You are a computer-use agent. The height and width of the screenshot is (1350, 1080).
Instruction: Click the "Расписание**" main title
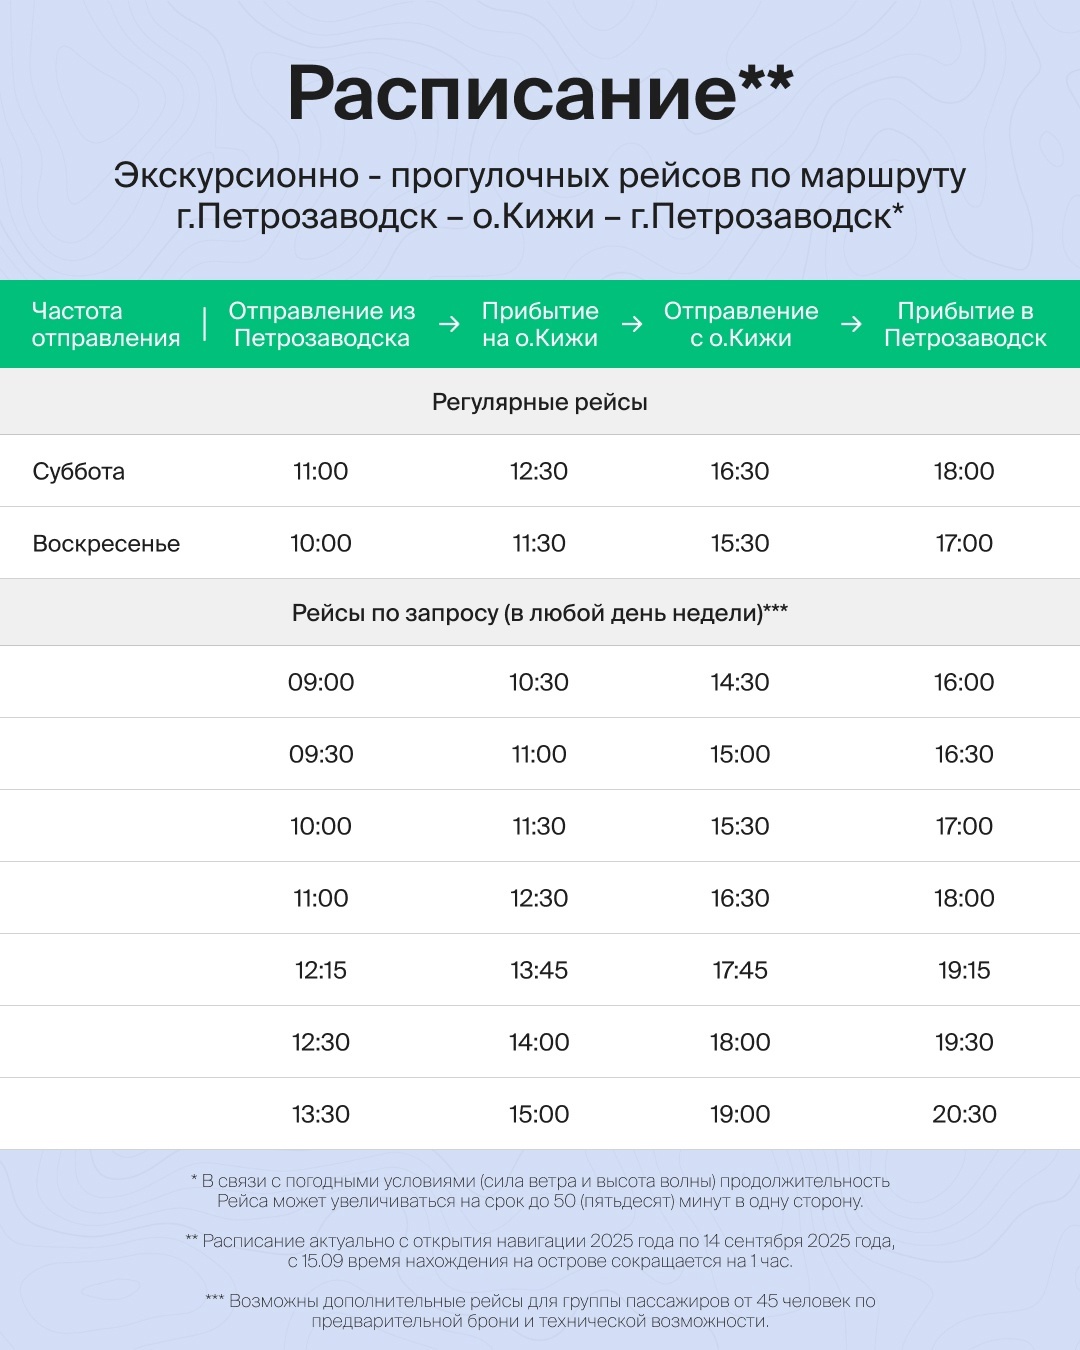[540, 92]
